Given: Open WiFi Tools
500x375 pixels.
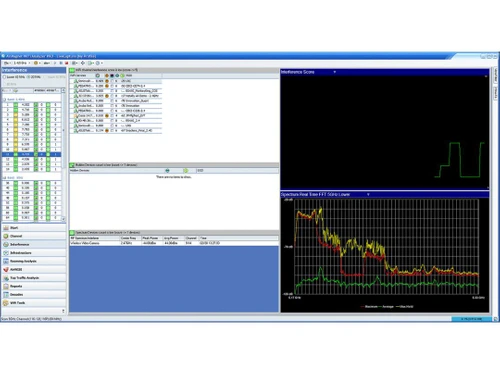Looking at the screenshot, I should [34, 303].
